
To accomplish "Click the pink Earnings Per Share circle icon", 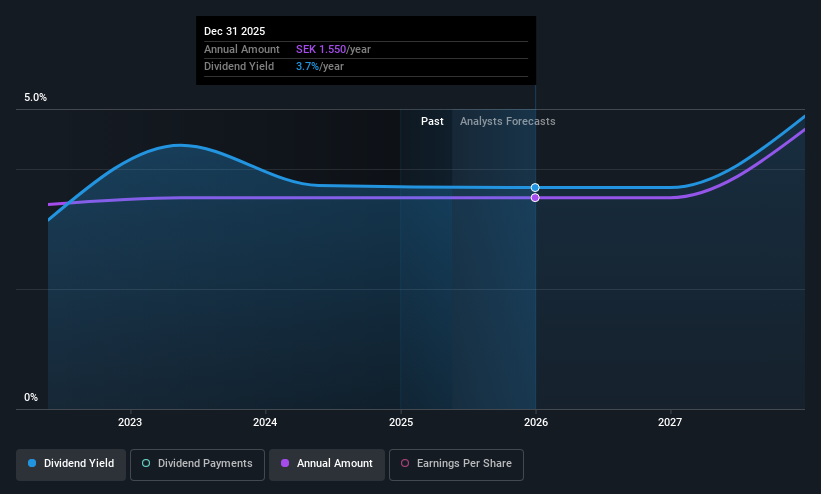I will tap(405, 463).
